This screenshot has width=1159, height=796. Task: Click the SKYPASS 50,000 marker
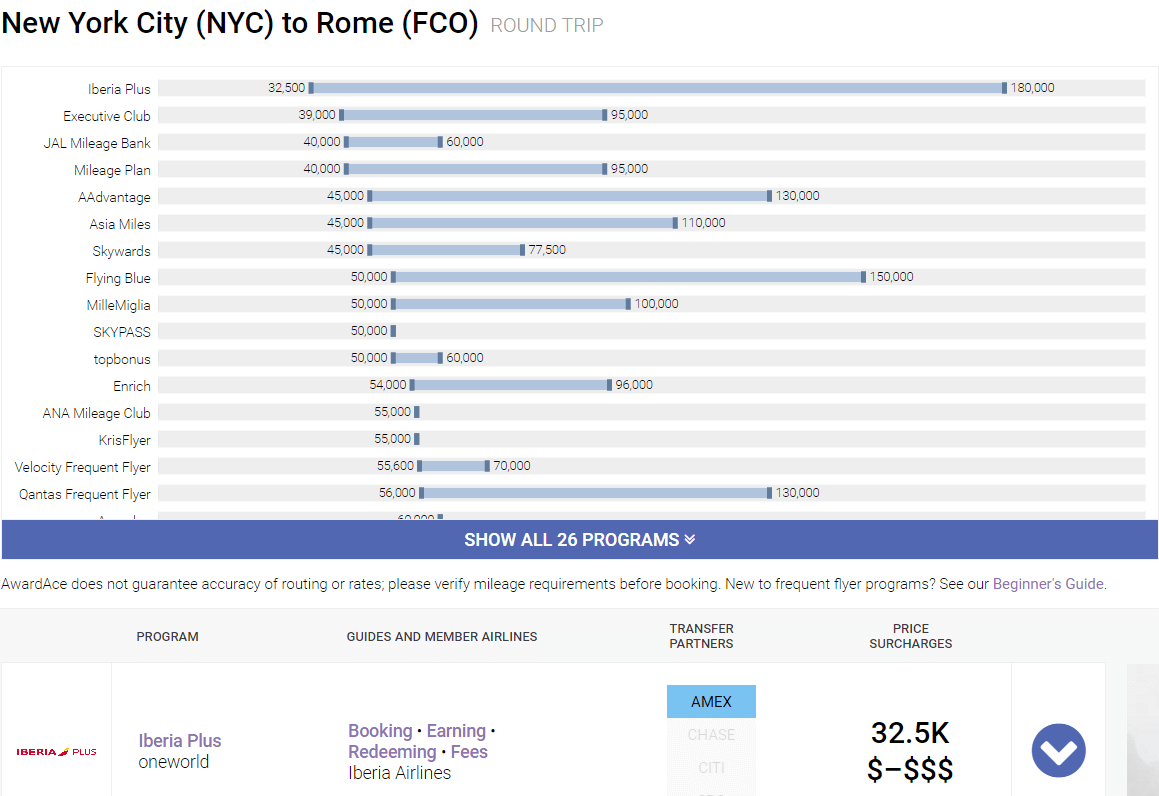tap(393, 331)
